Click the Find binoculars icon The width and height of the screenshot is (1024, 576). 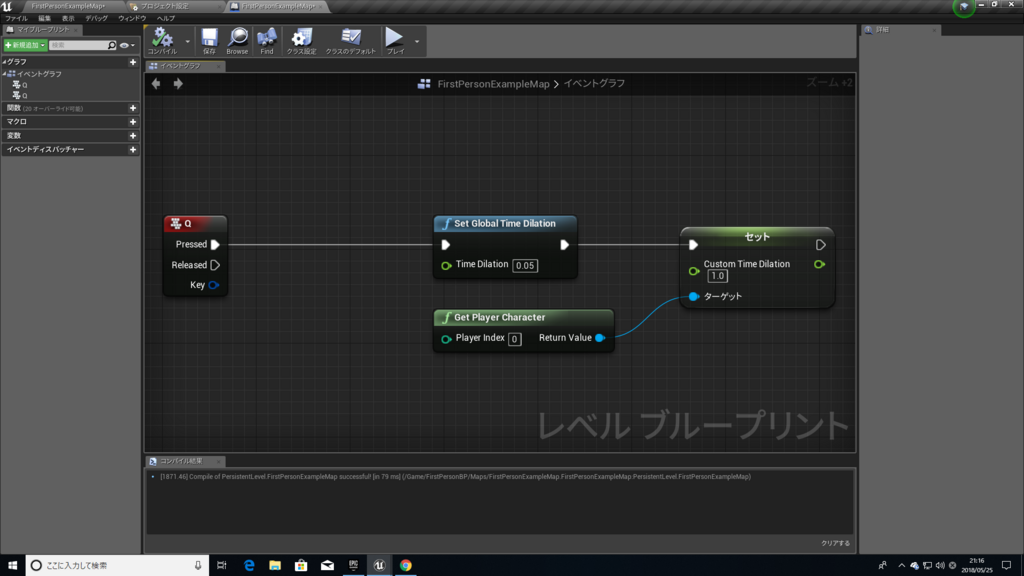pos(266,38)
